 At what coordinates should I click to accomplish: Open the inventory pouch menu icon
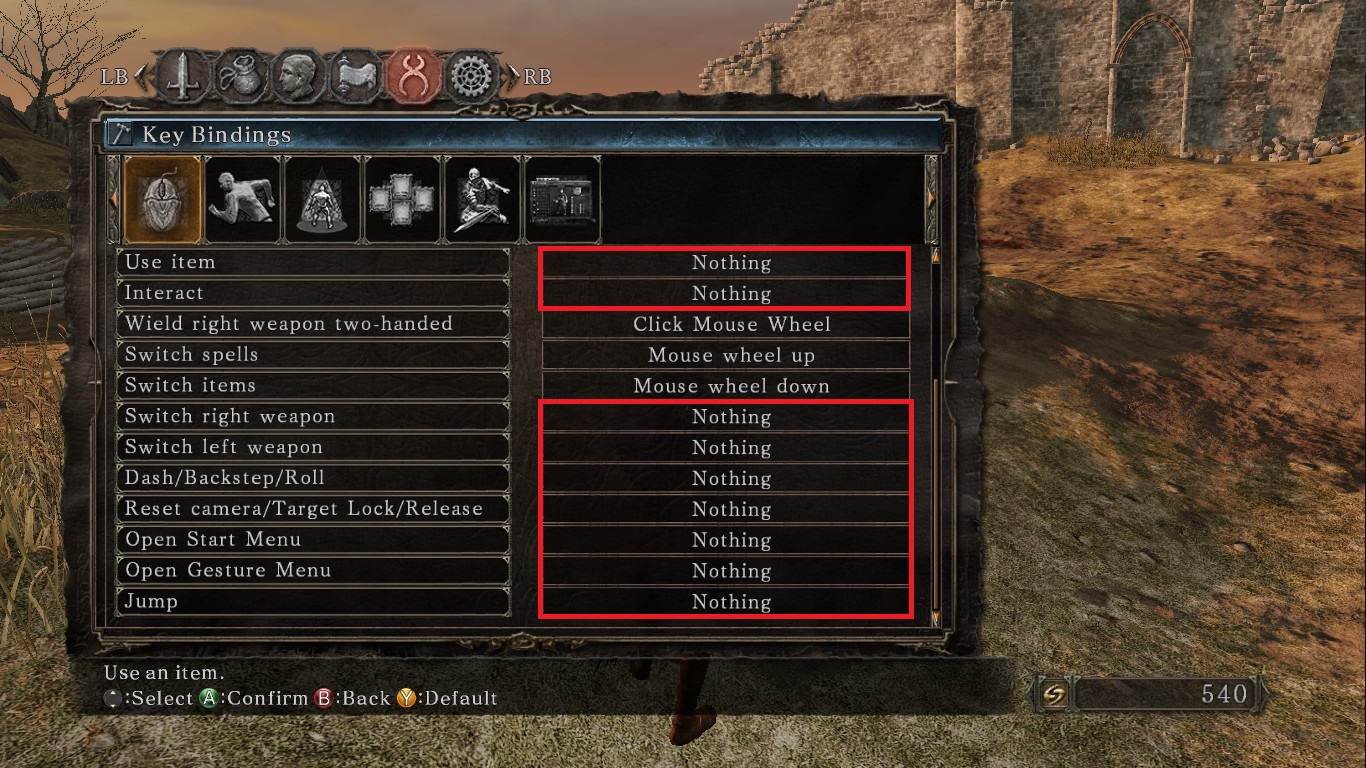[x=241, y=76]
